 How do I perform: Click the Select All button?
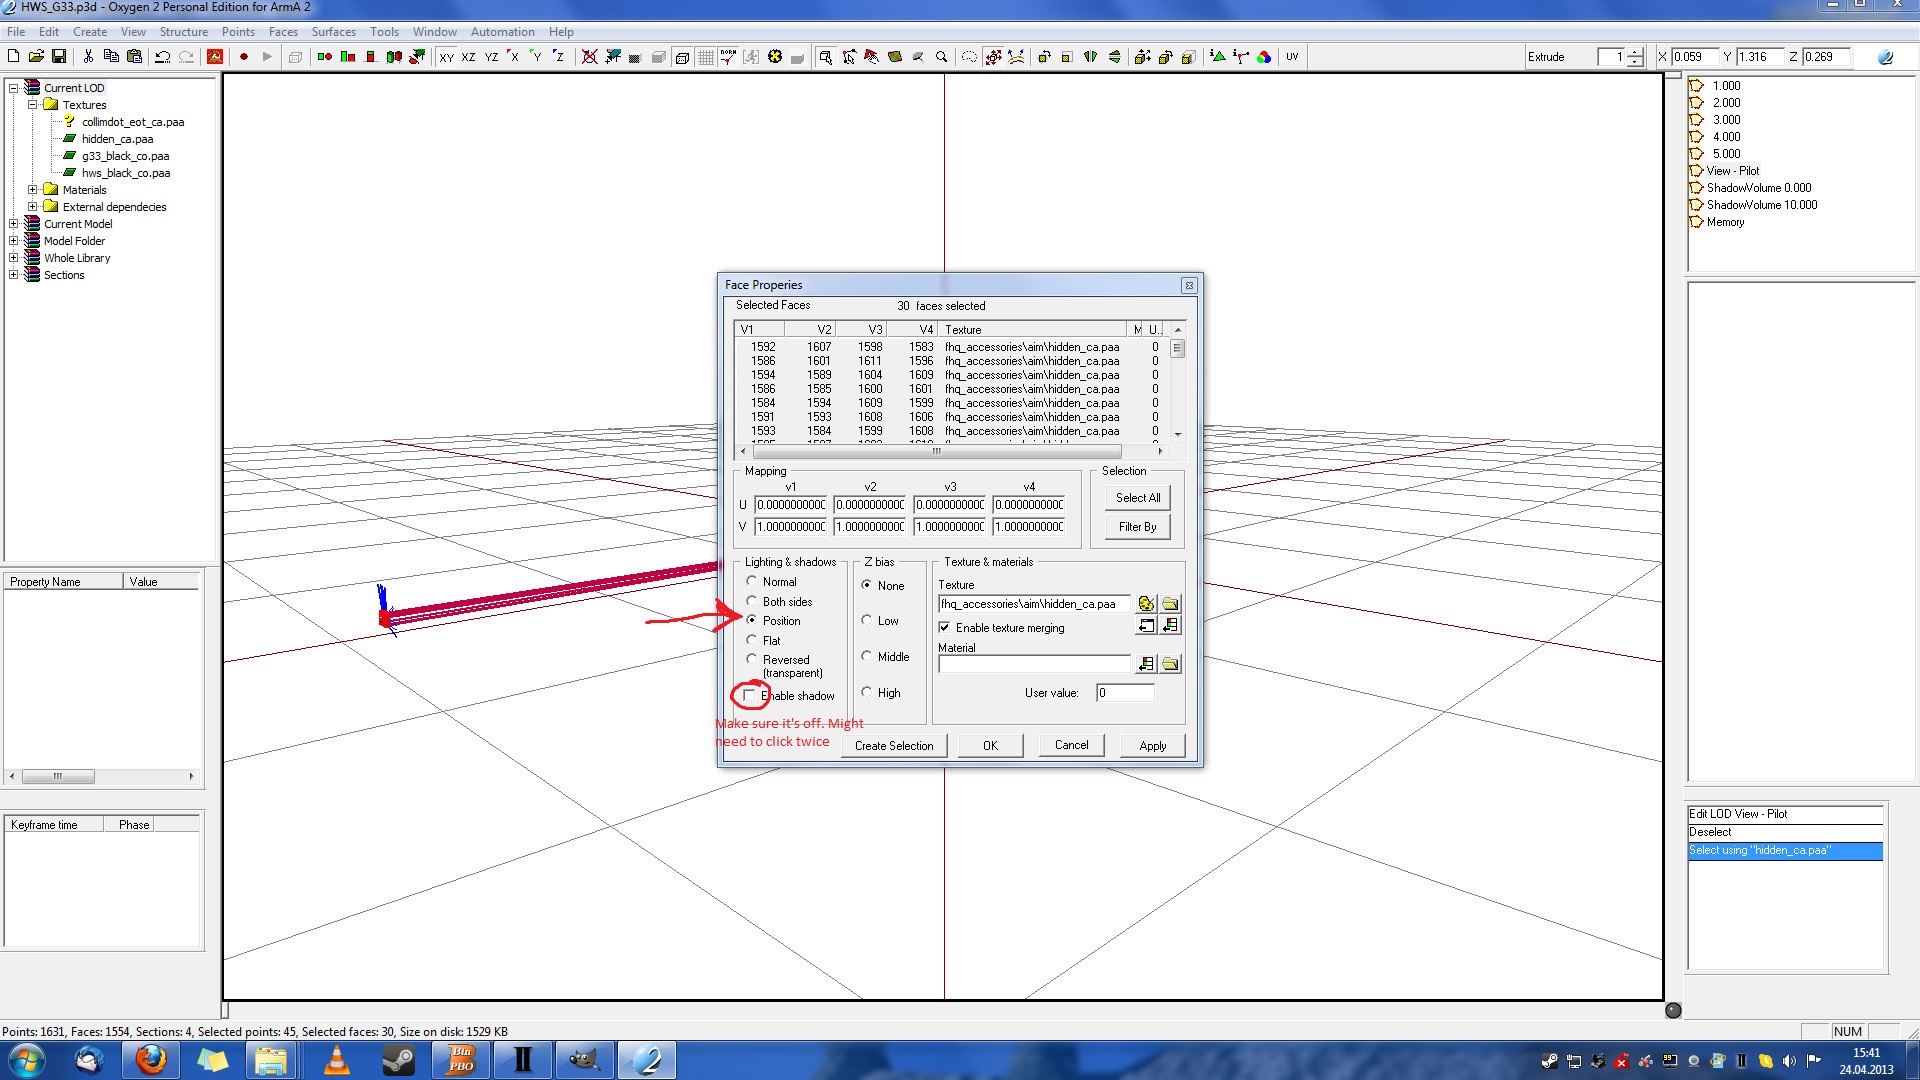coord(1138,498)
